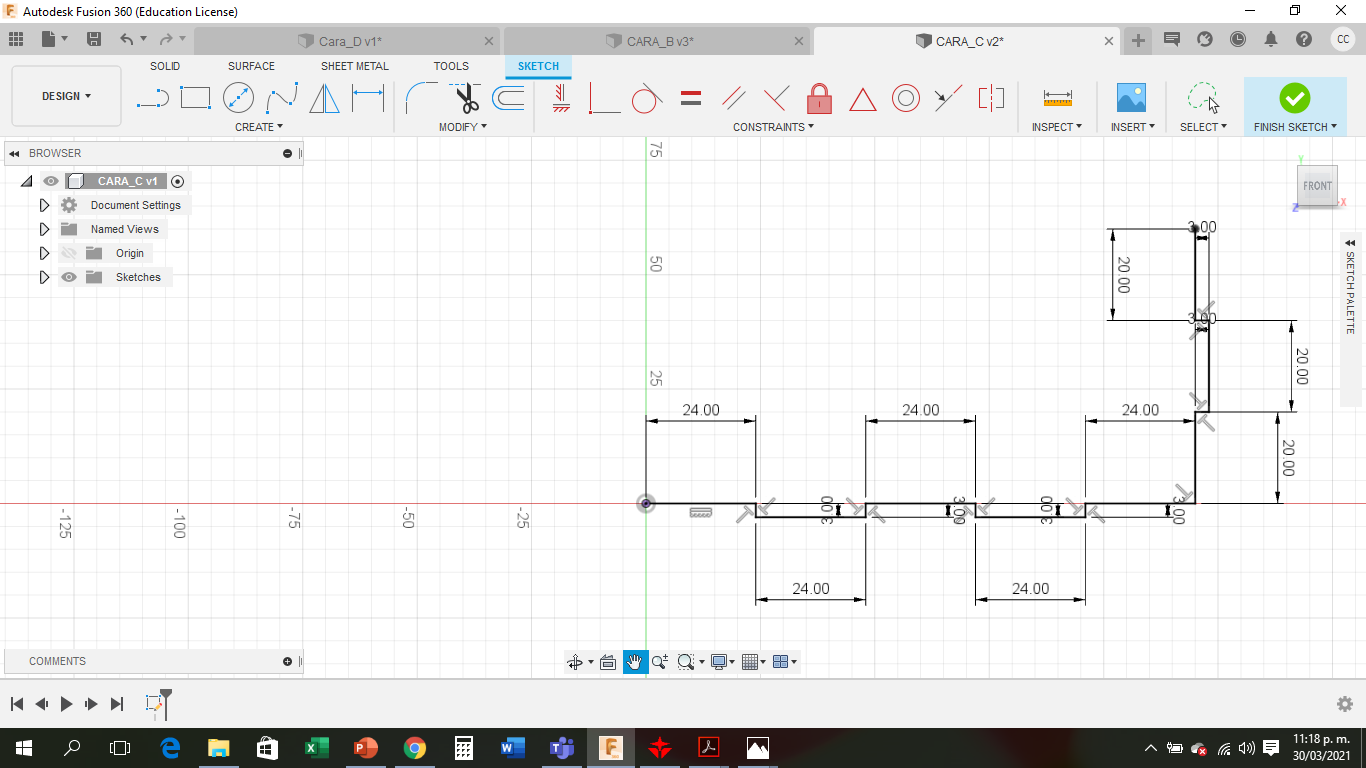
Task: Apply Horizontal/Vertical constraint
Action: [x=561, y=98]
